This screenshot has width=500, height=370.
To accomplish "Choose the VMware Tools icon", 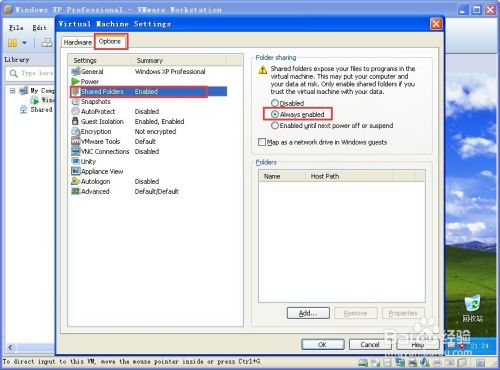I will [76, 141].
